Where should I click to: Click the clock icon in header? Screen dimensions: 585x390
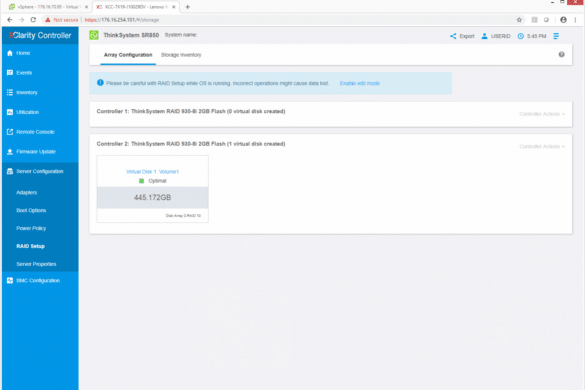(x=520, y=36)
